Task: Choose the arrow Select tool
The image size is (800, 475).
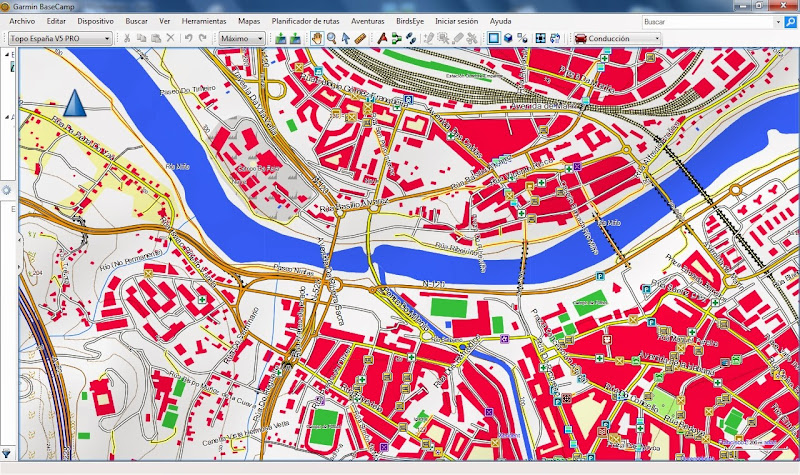Action: (x=346, y=38)
